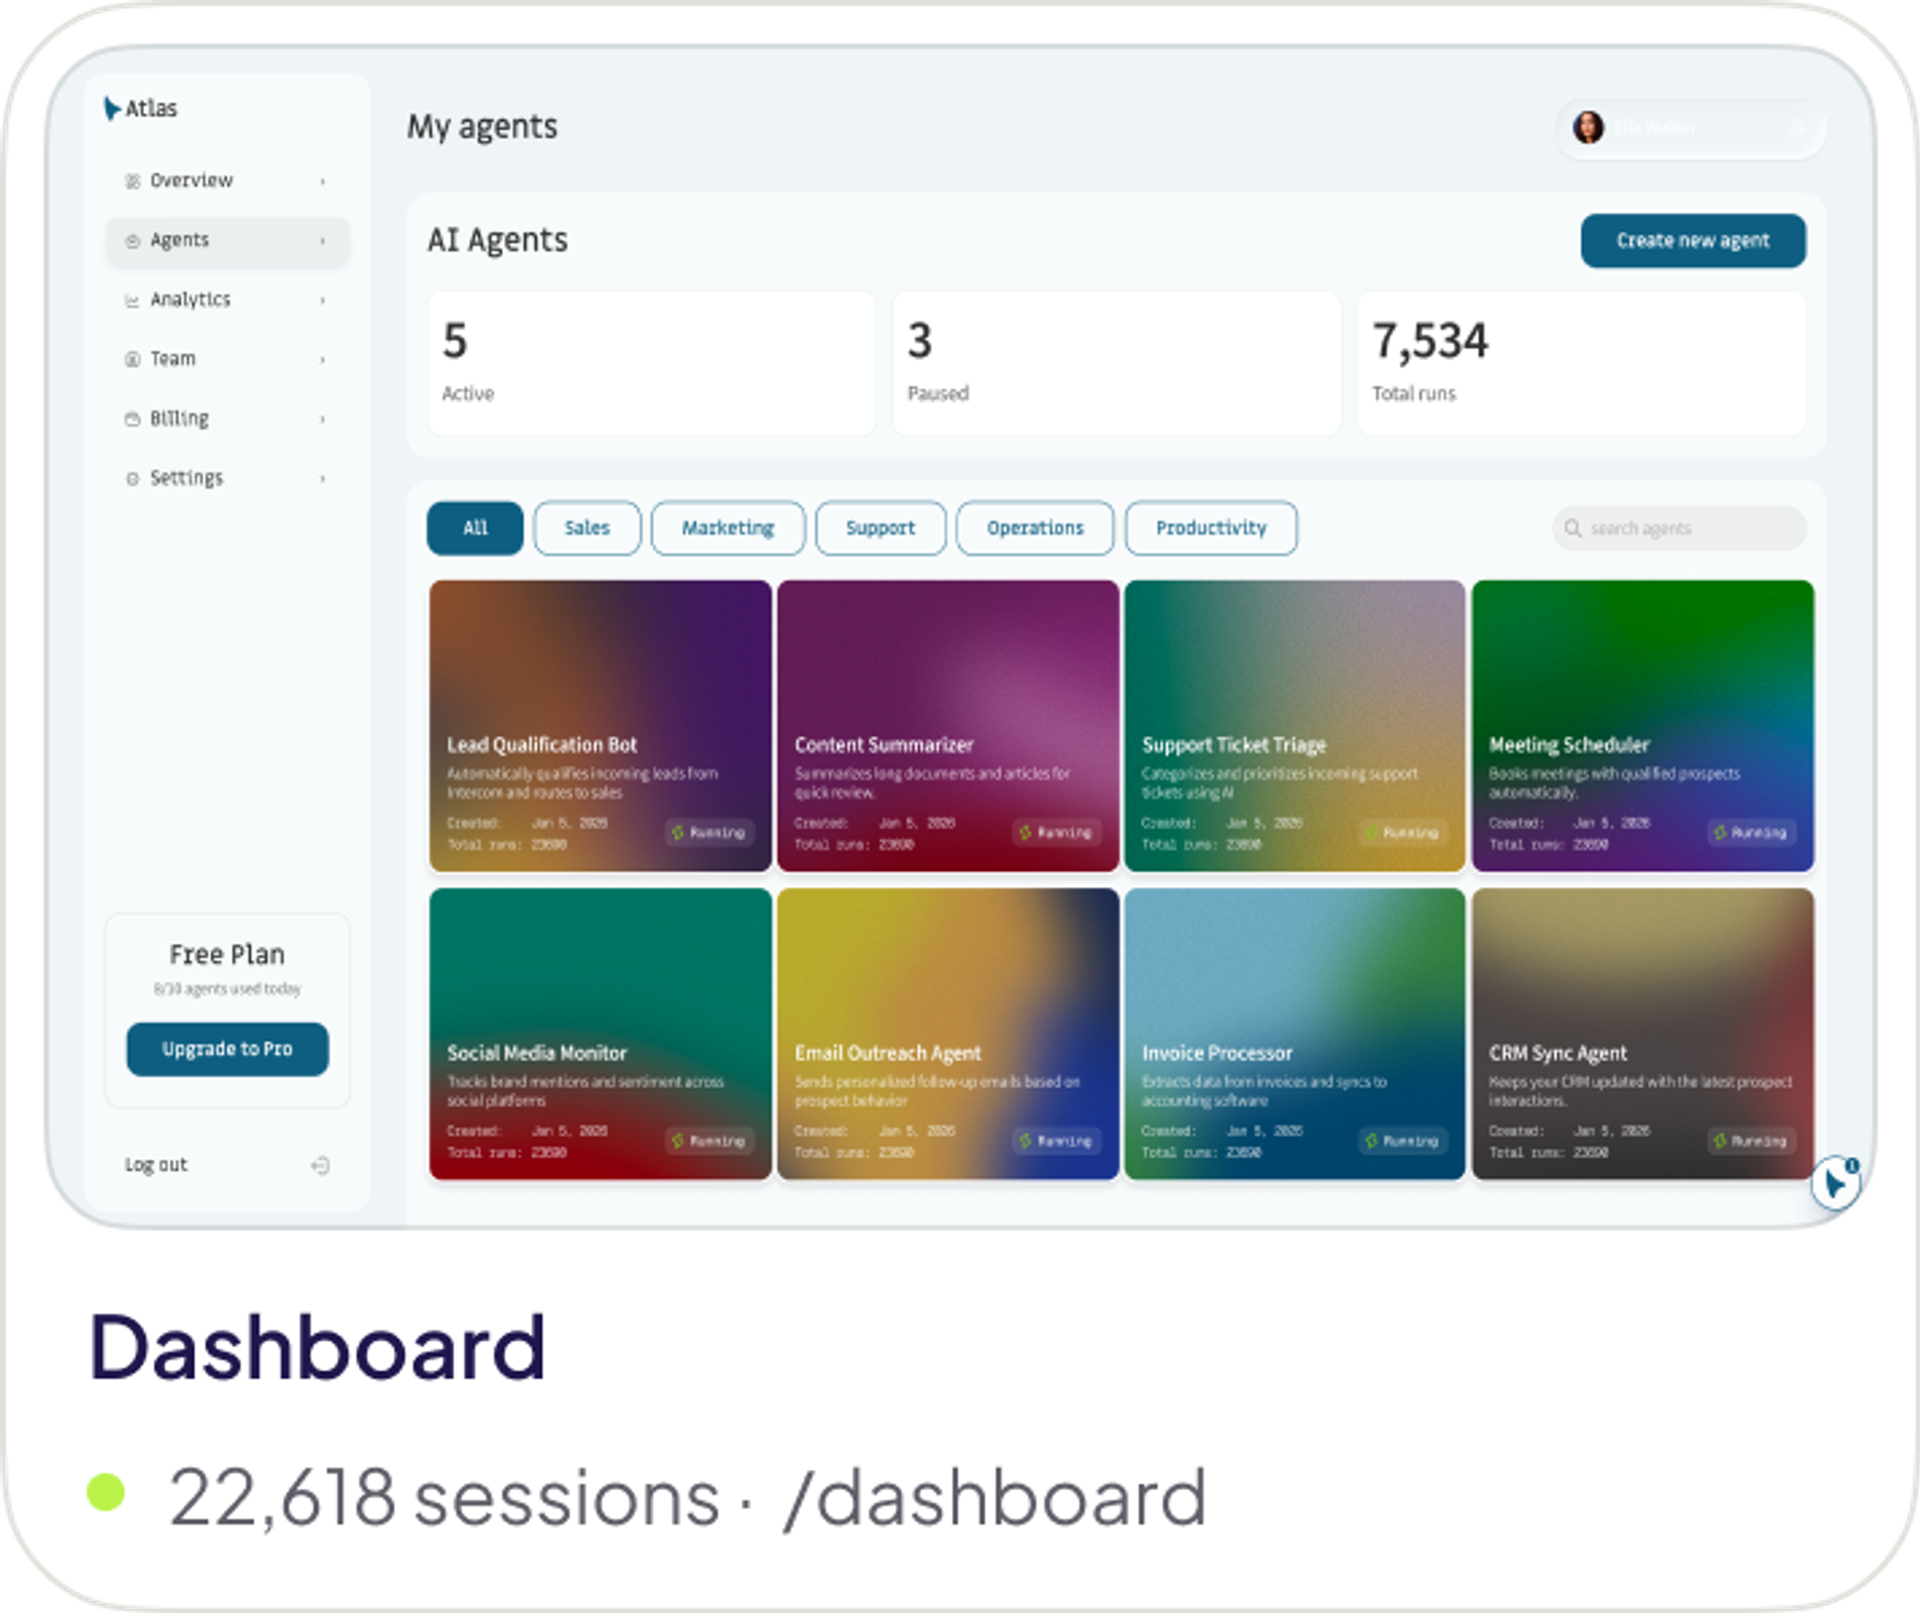Viewport: 1920px width, 1613px height.
Task: Click the Billing card icon in sidebar
Action: [132, 419]
